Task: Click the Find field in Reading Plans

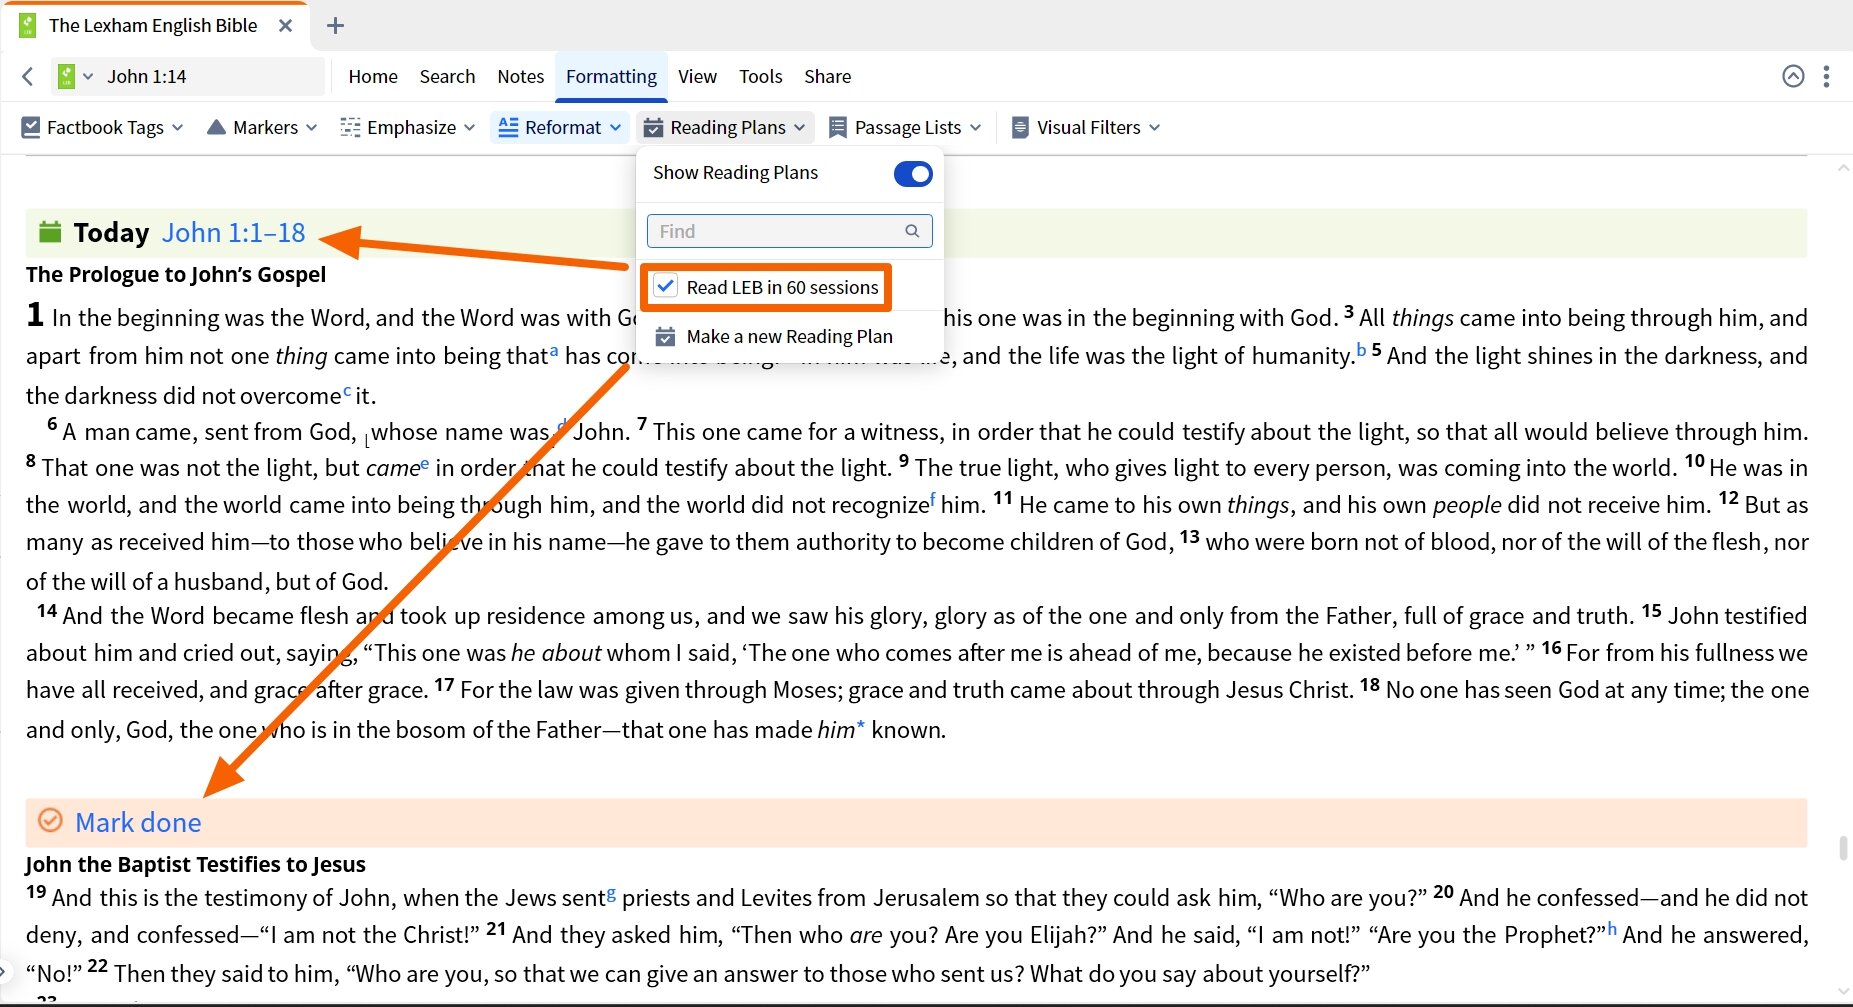Action: coord(789,231)
